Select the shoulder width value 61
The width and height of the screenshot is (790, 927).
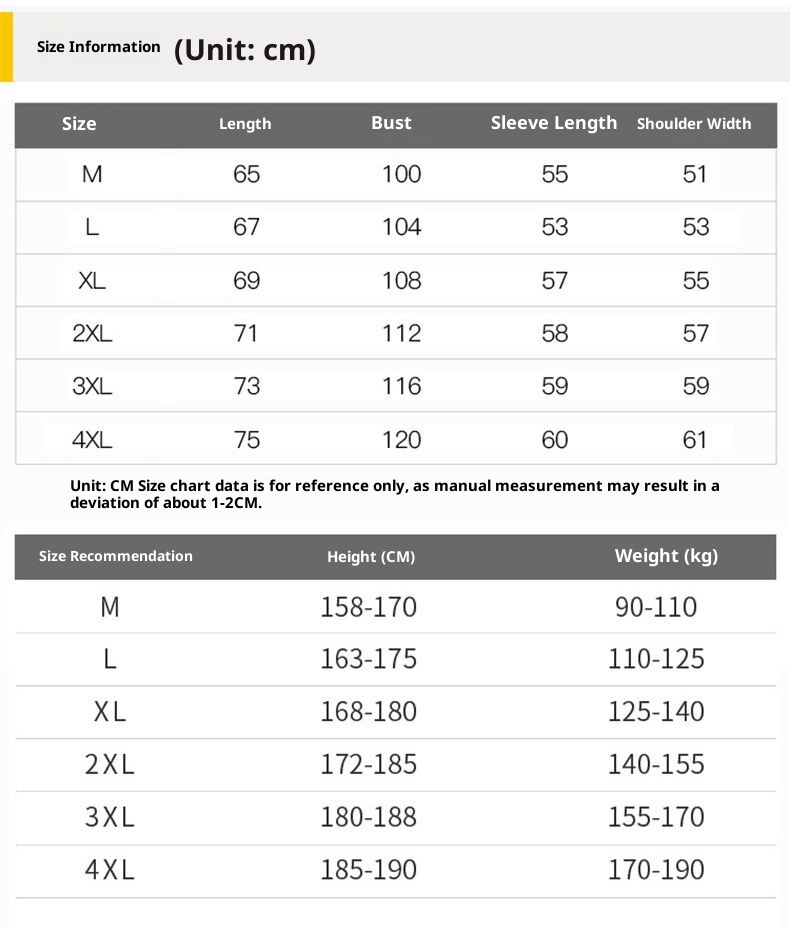[695, 439]
